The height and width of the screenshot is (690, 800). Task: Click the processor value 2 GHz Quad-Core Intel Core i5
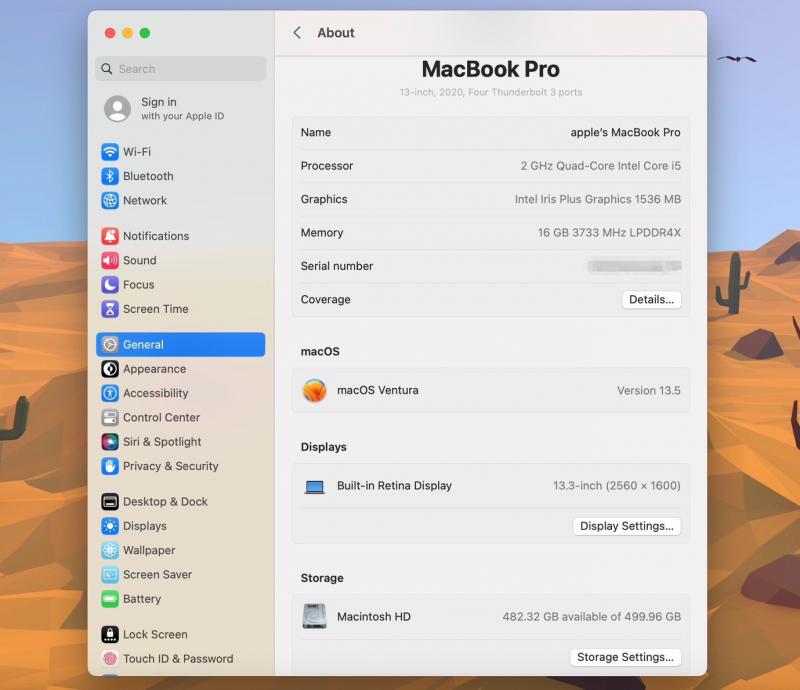[x=601, y=166]
